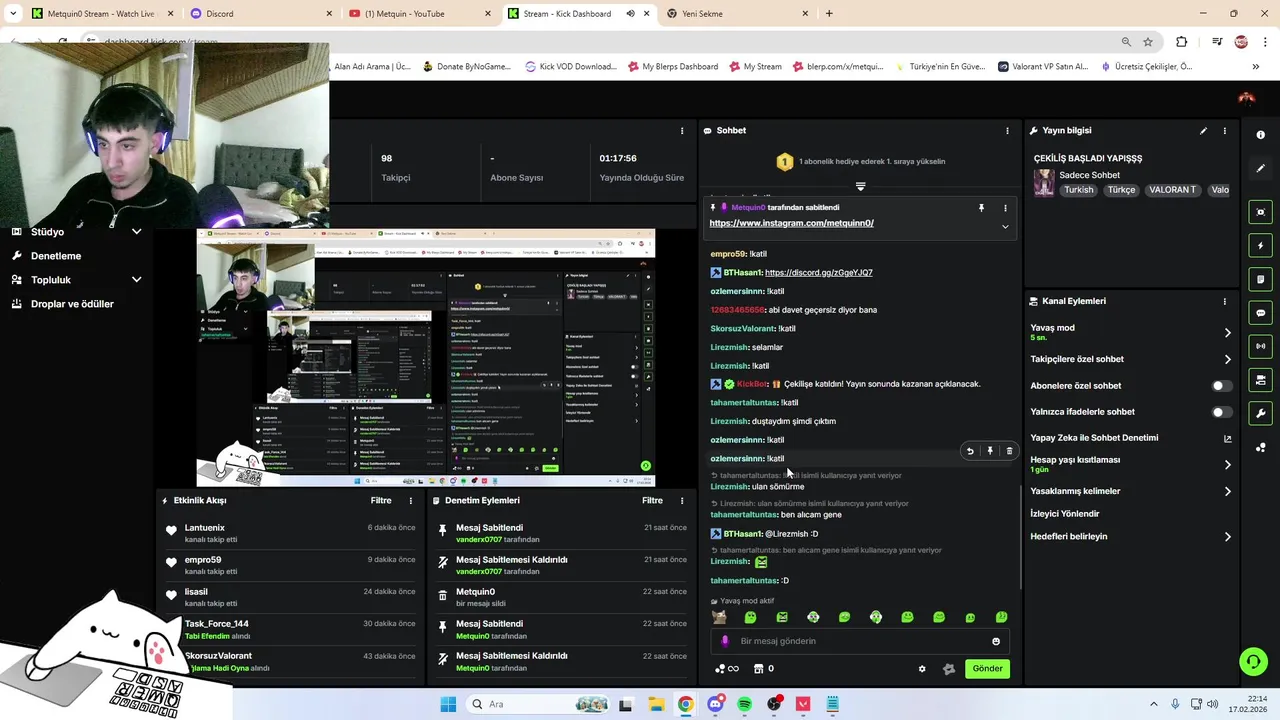This screenshot has height=720, width=1280.
Task: Switch to the Metquin YouTube browser tab
Action: [x=420, y=14]
